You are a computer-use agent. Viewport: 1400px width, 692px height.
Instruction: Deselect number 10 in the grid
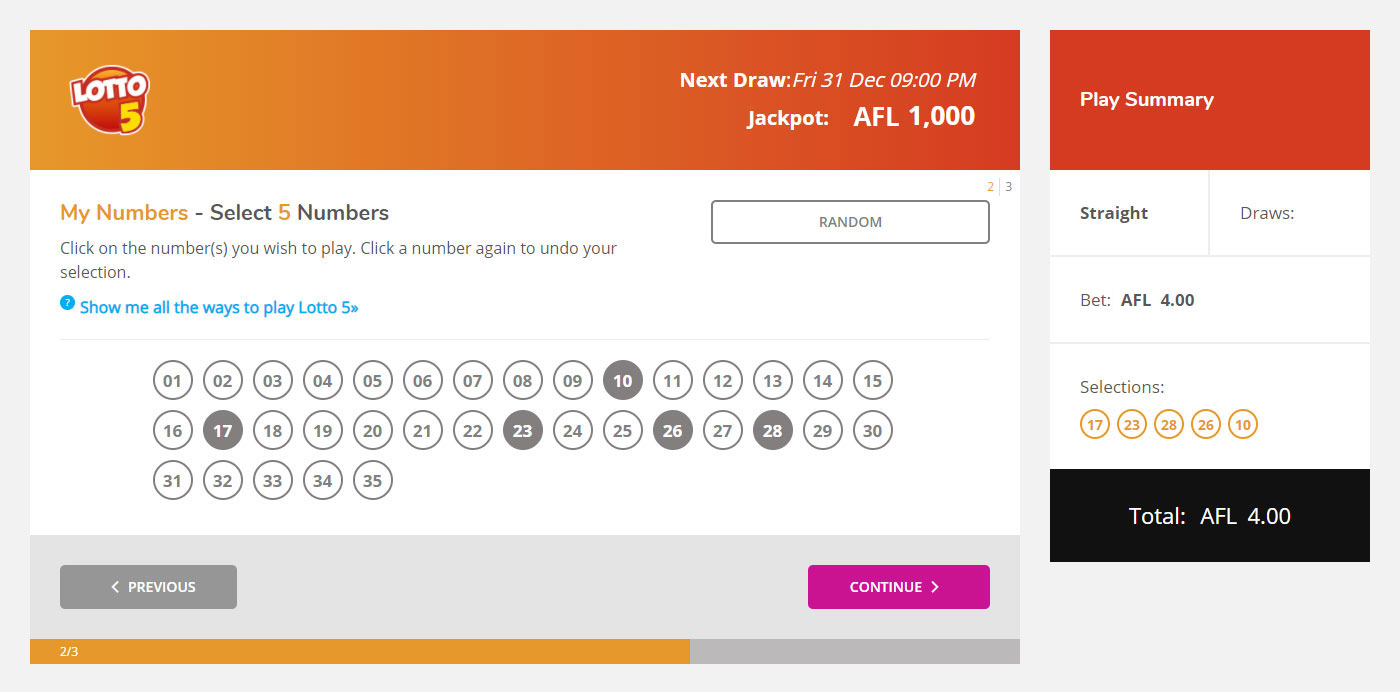623,380
